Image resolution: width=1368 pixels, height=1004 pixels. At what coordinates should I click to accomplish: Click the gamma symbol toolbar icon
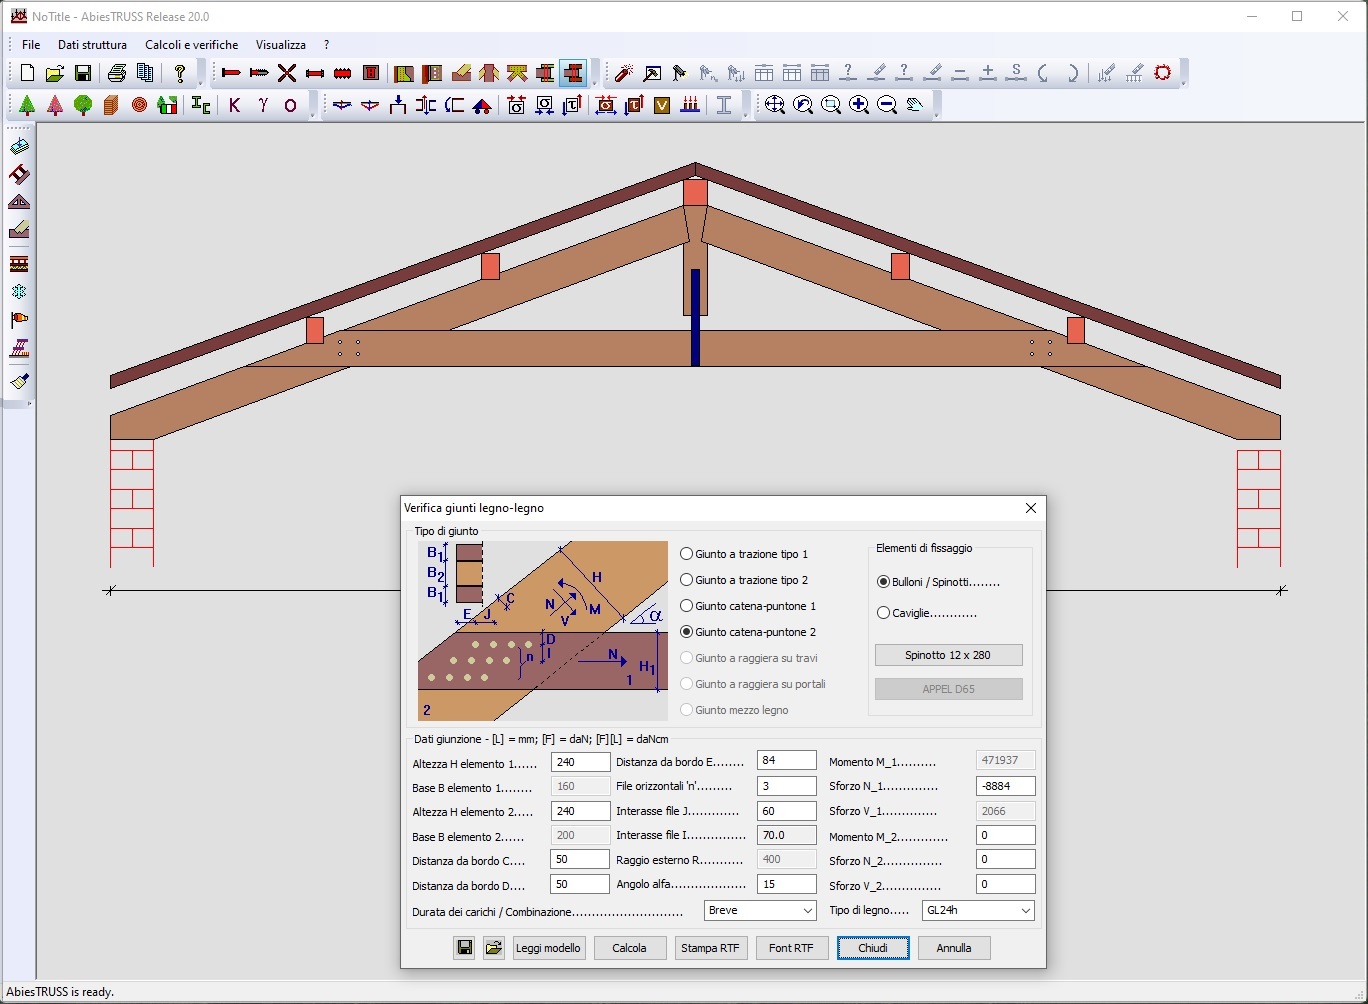tap(263, 105)
